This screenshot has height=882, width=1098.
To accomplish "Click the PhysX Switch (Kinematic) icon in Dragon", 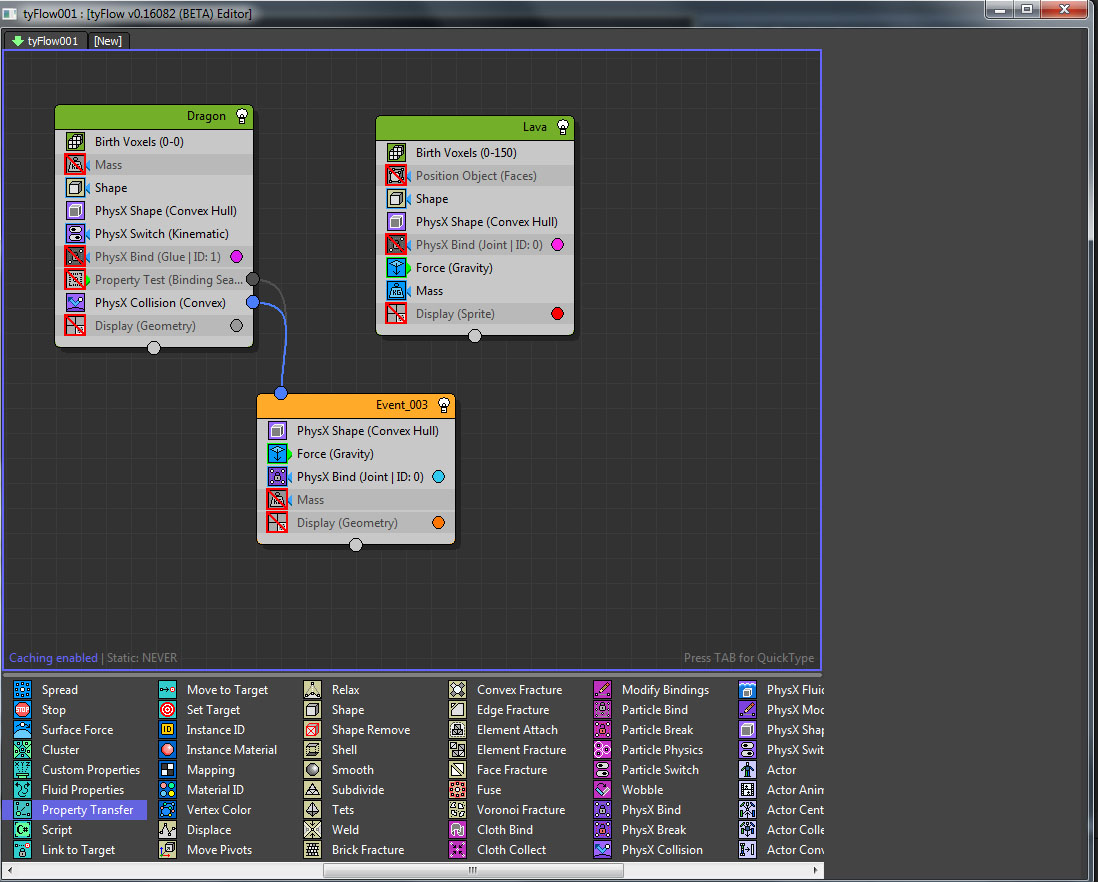I will pos(75,233).
